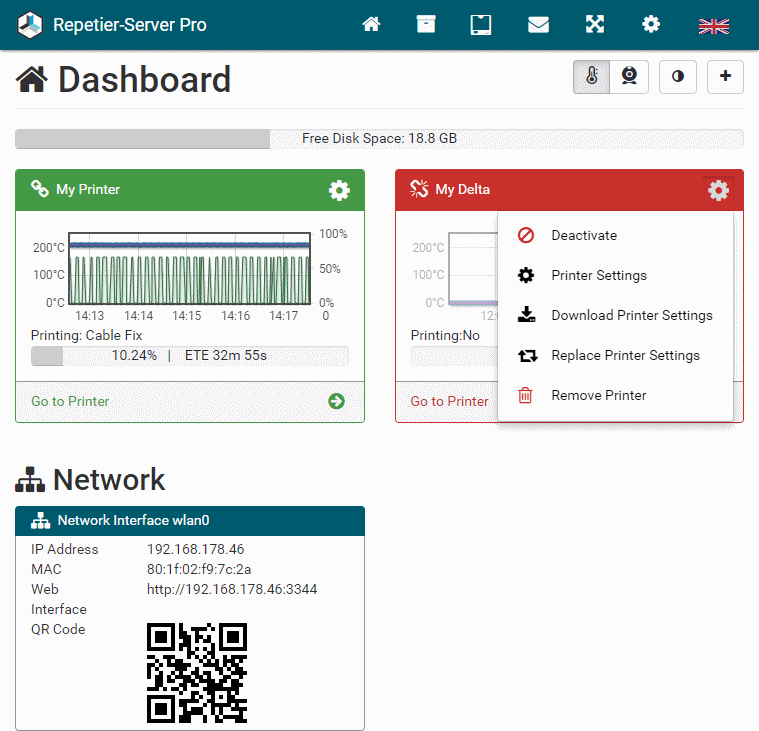The height and width of the screenshot is (731, 759).
Task: Toggle the temperature graph view button
Action: pyautogui.click(x=591, y=77)
